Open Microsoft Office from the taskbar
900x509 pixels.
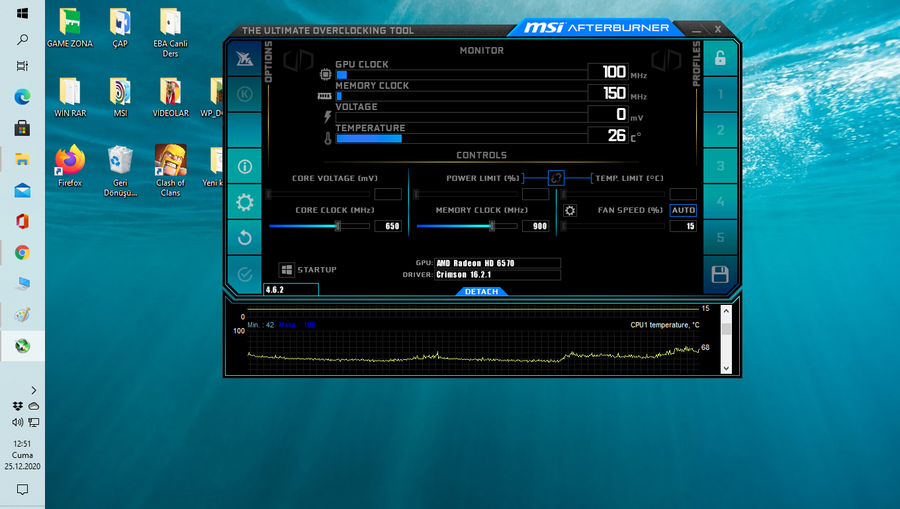click(22, 221)
